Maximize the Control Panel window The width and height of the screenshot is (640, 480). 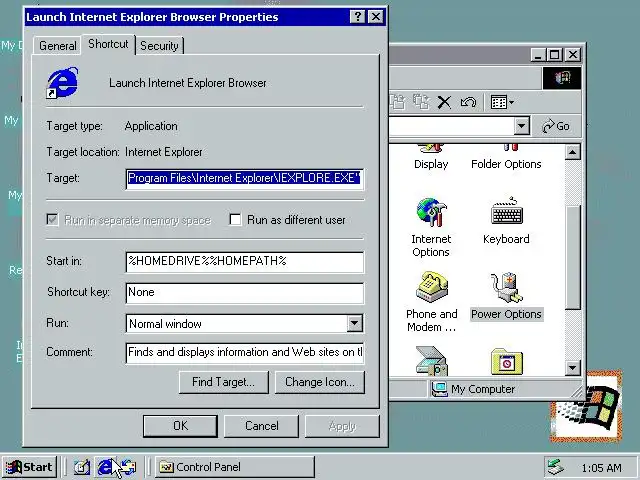click(x=555, y=54)
